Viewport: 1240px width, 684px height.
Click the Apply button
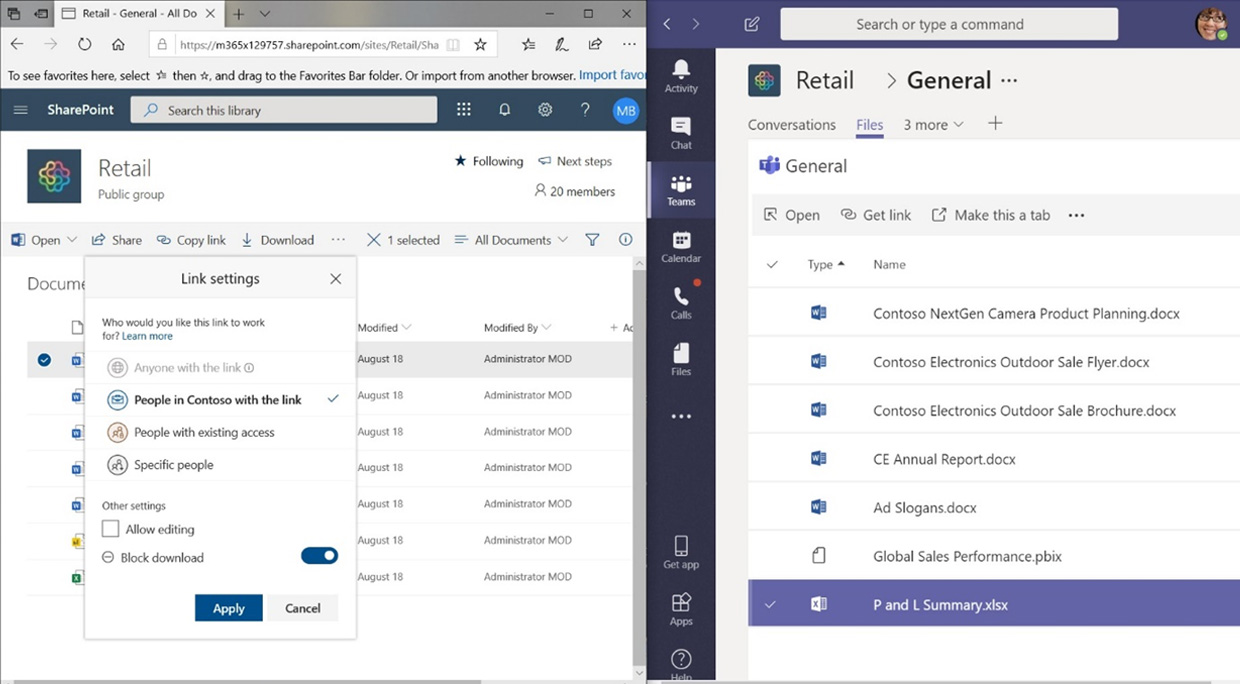[x=228, y=608]
